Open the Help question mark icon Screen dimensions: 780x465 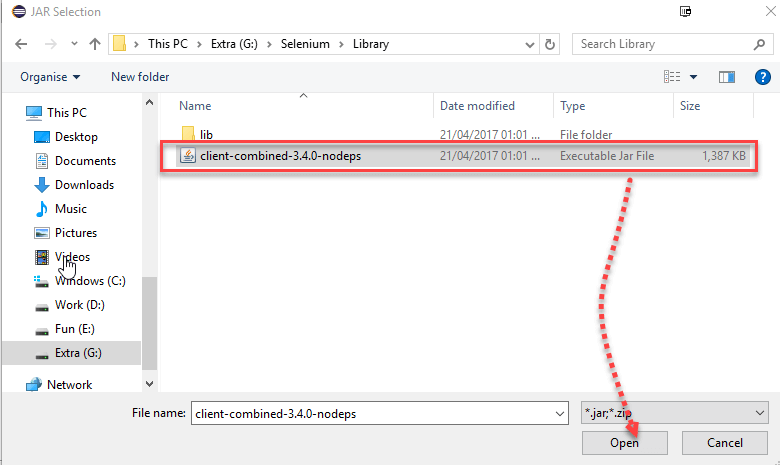(760, 77)
